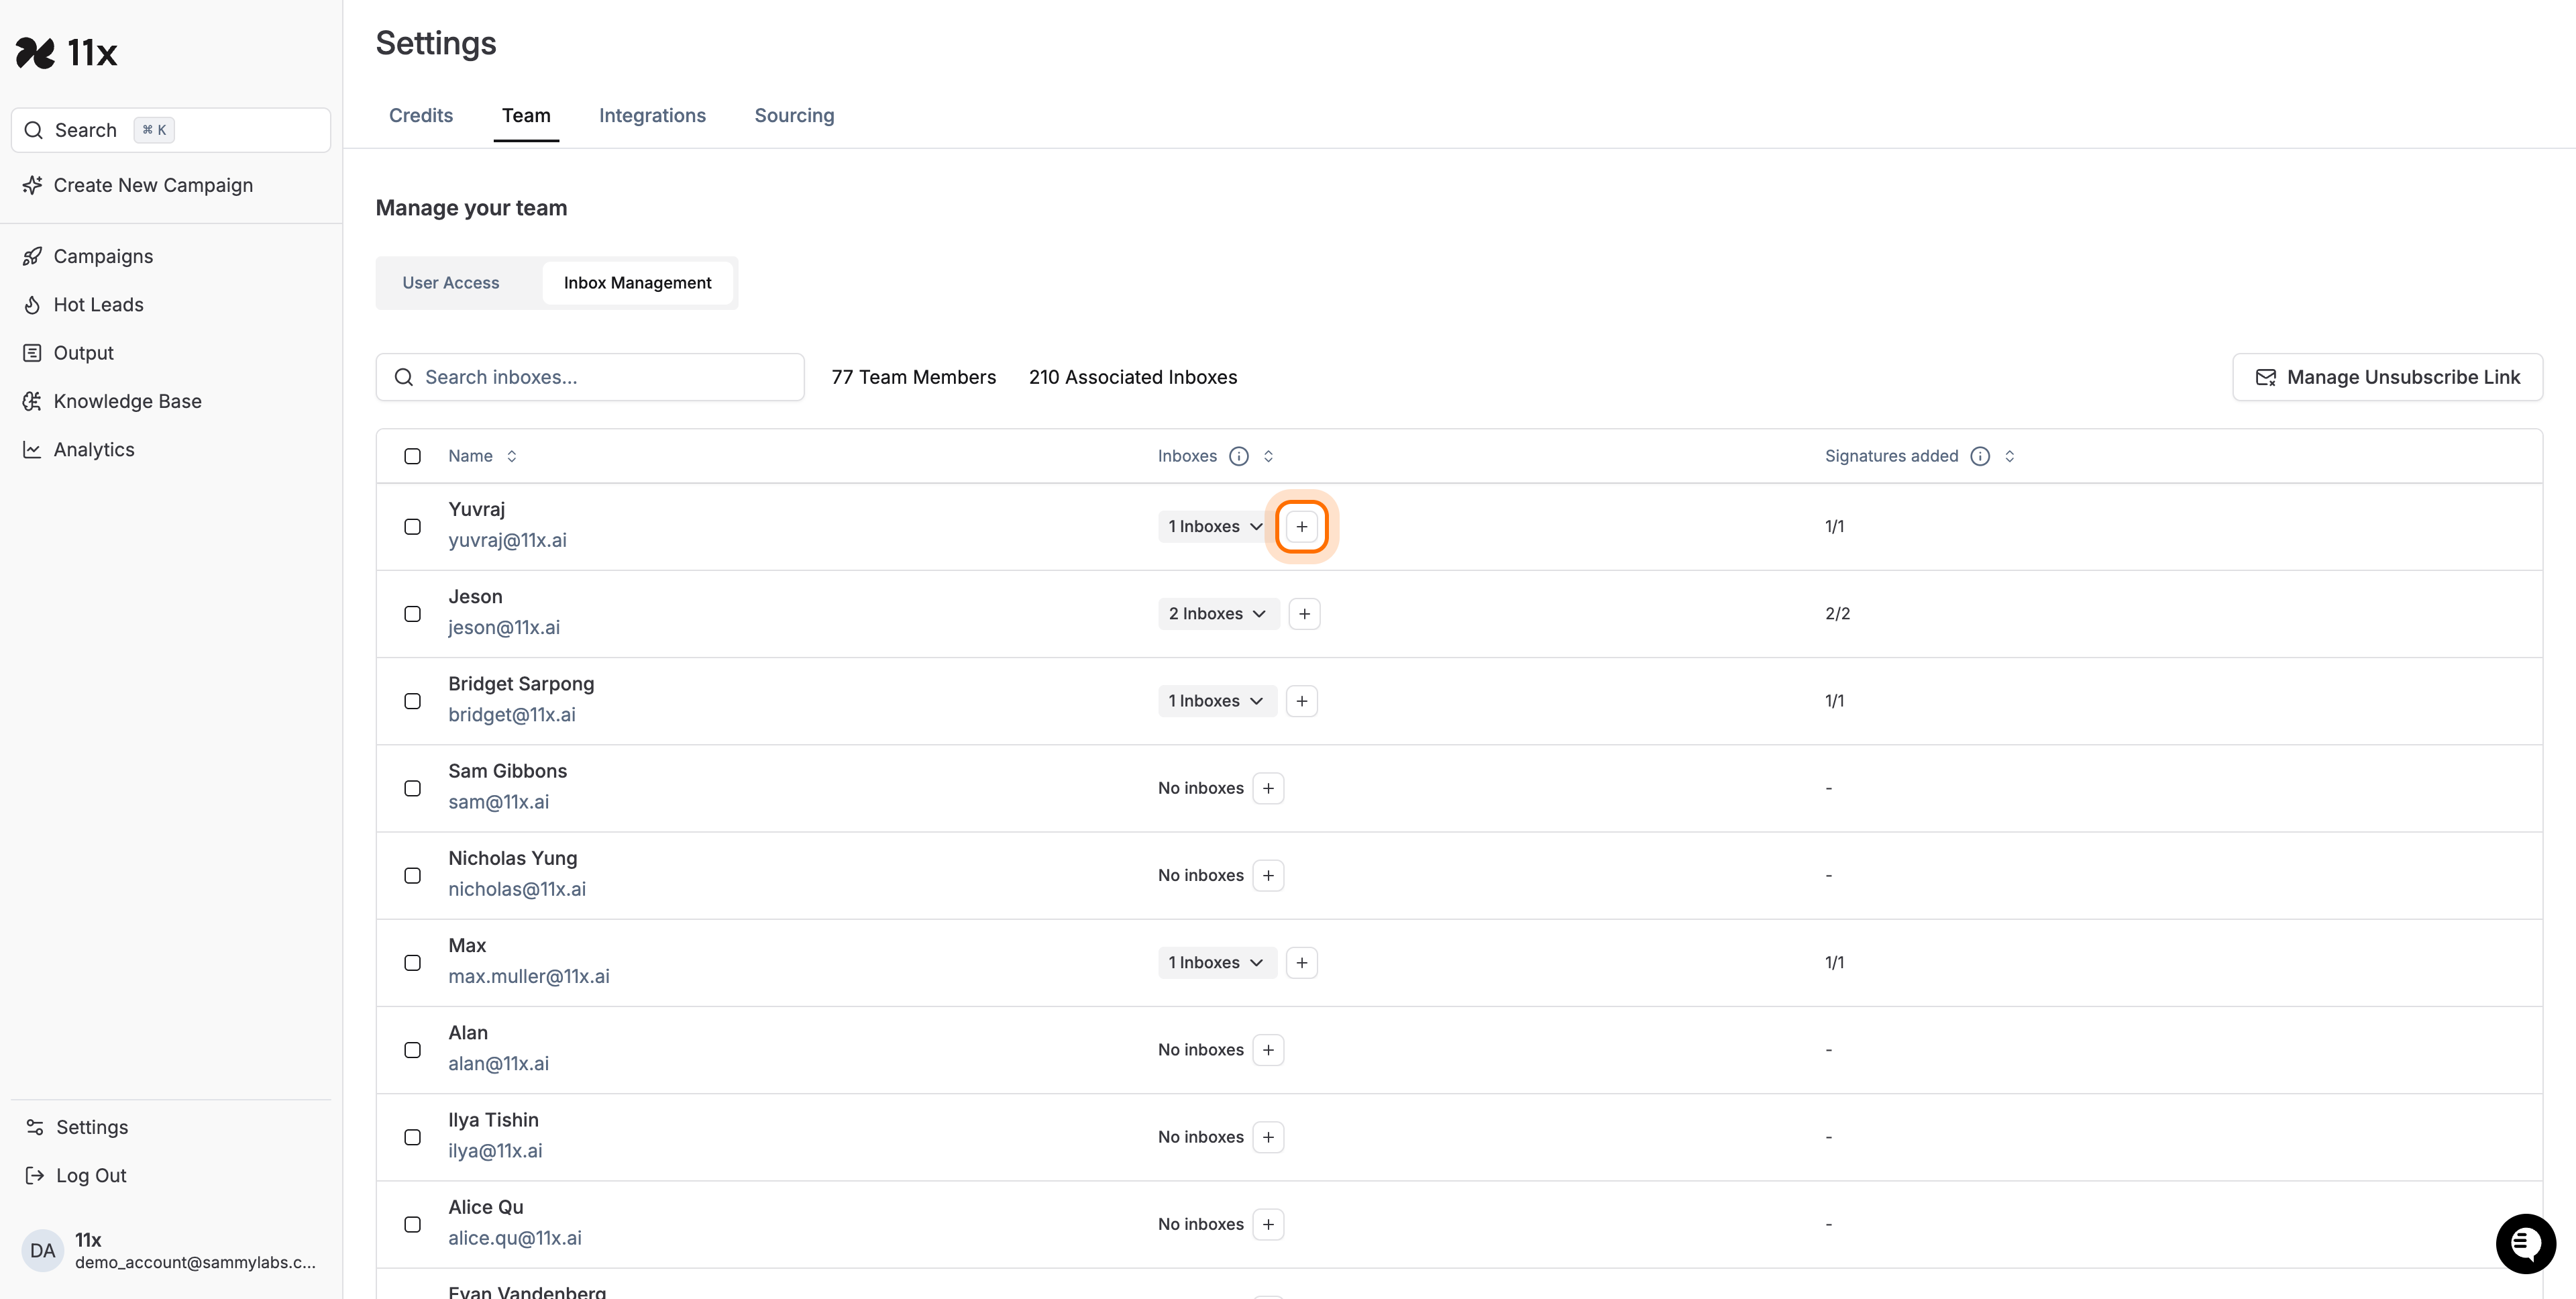Click Create New Campaign

pyautogui.click(x=152, y=185)
